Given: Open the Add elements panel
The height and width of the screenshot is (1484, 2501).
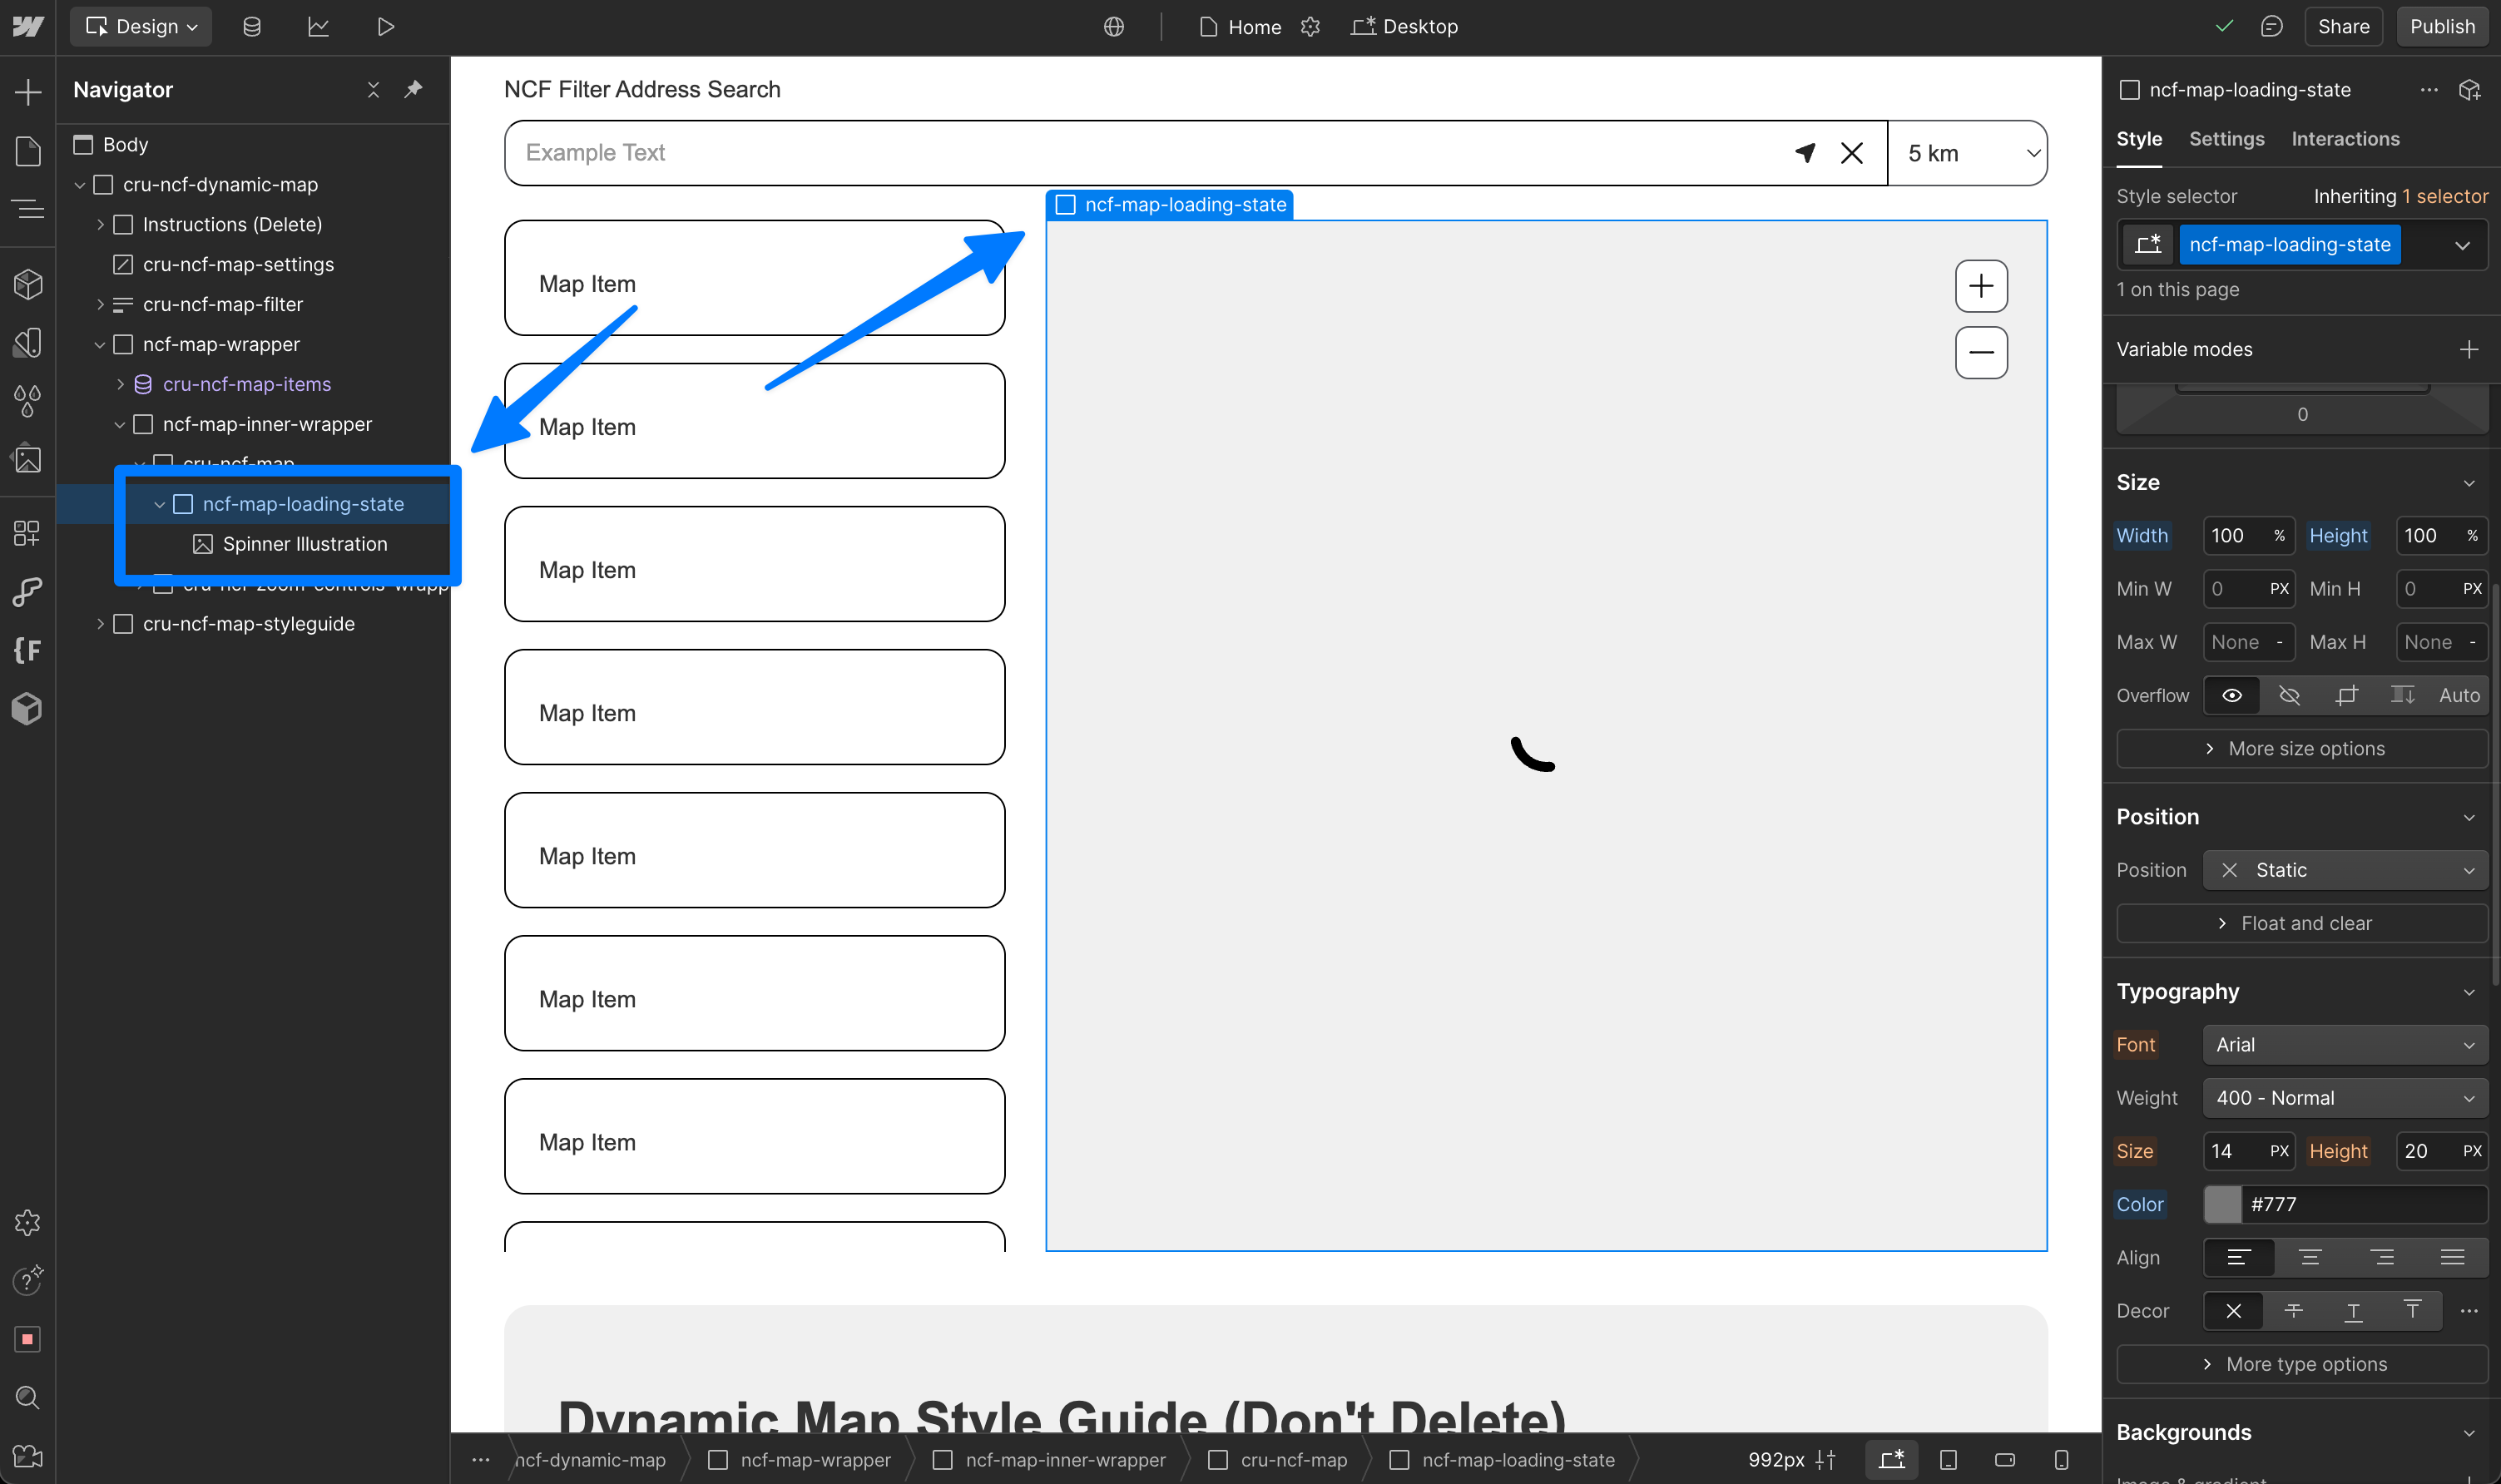Looking at the screenshot, I should pos(28,92).
